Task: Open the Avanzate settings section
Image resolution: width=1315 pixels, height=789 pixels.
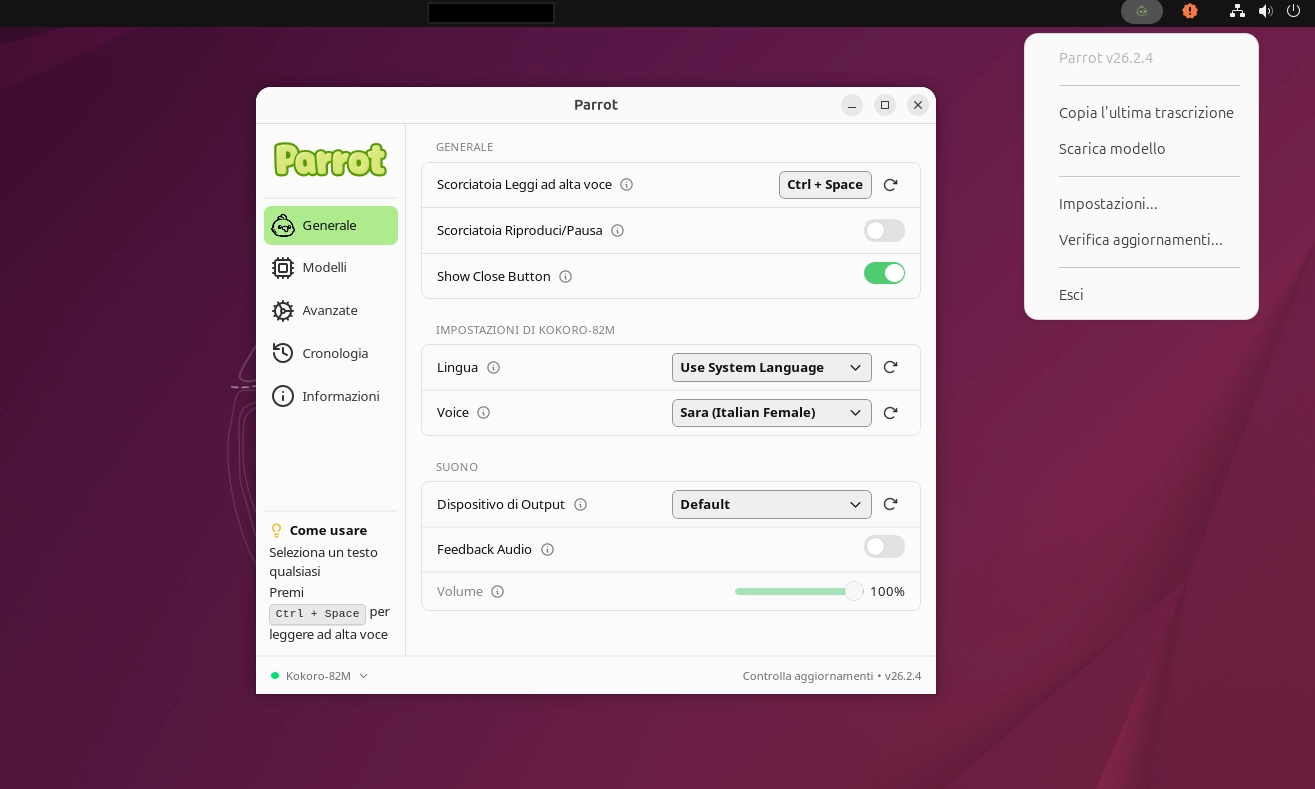Action: click(329, 311)
